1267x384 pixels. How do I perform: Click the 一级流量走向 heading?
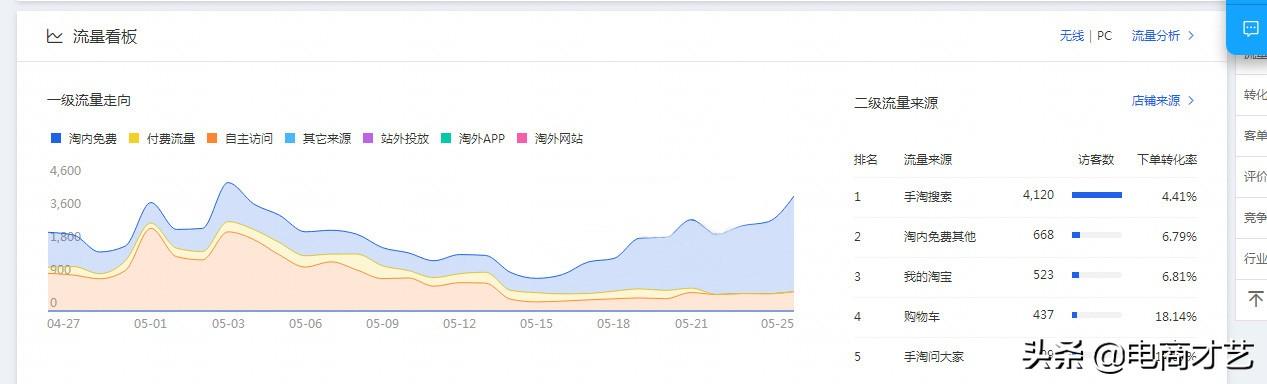click(x=88, y=100)
